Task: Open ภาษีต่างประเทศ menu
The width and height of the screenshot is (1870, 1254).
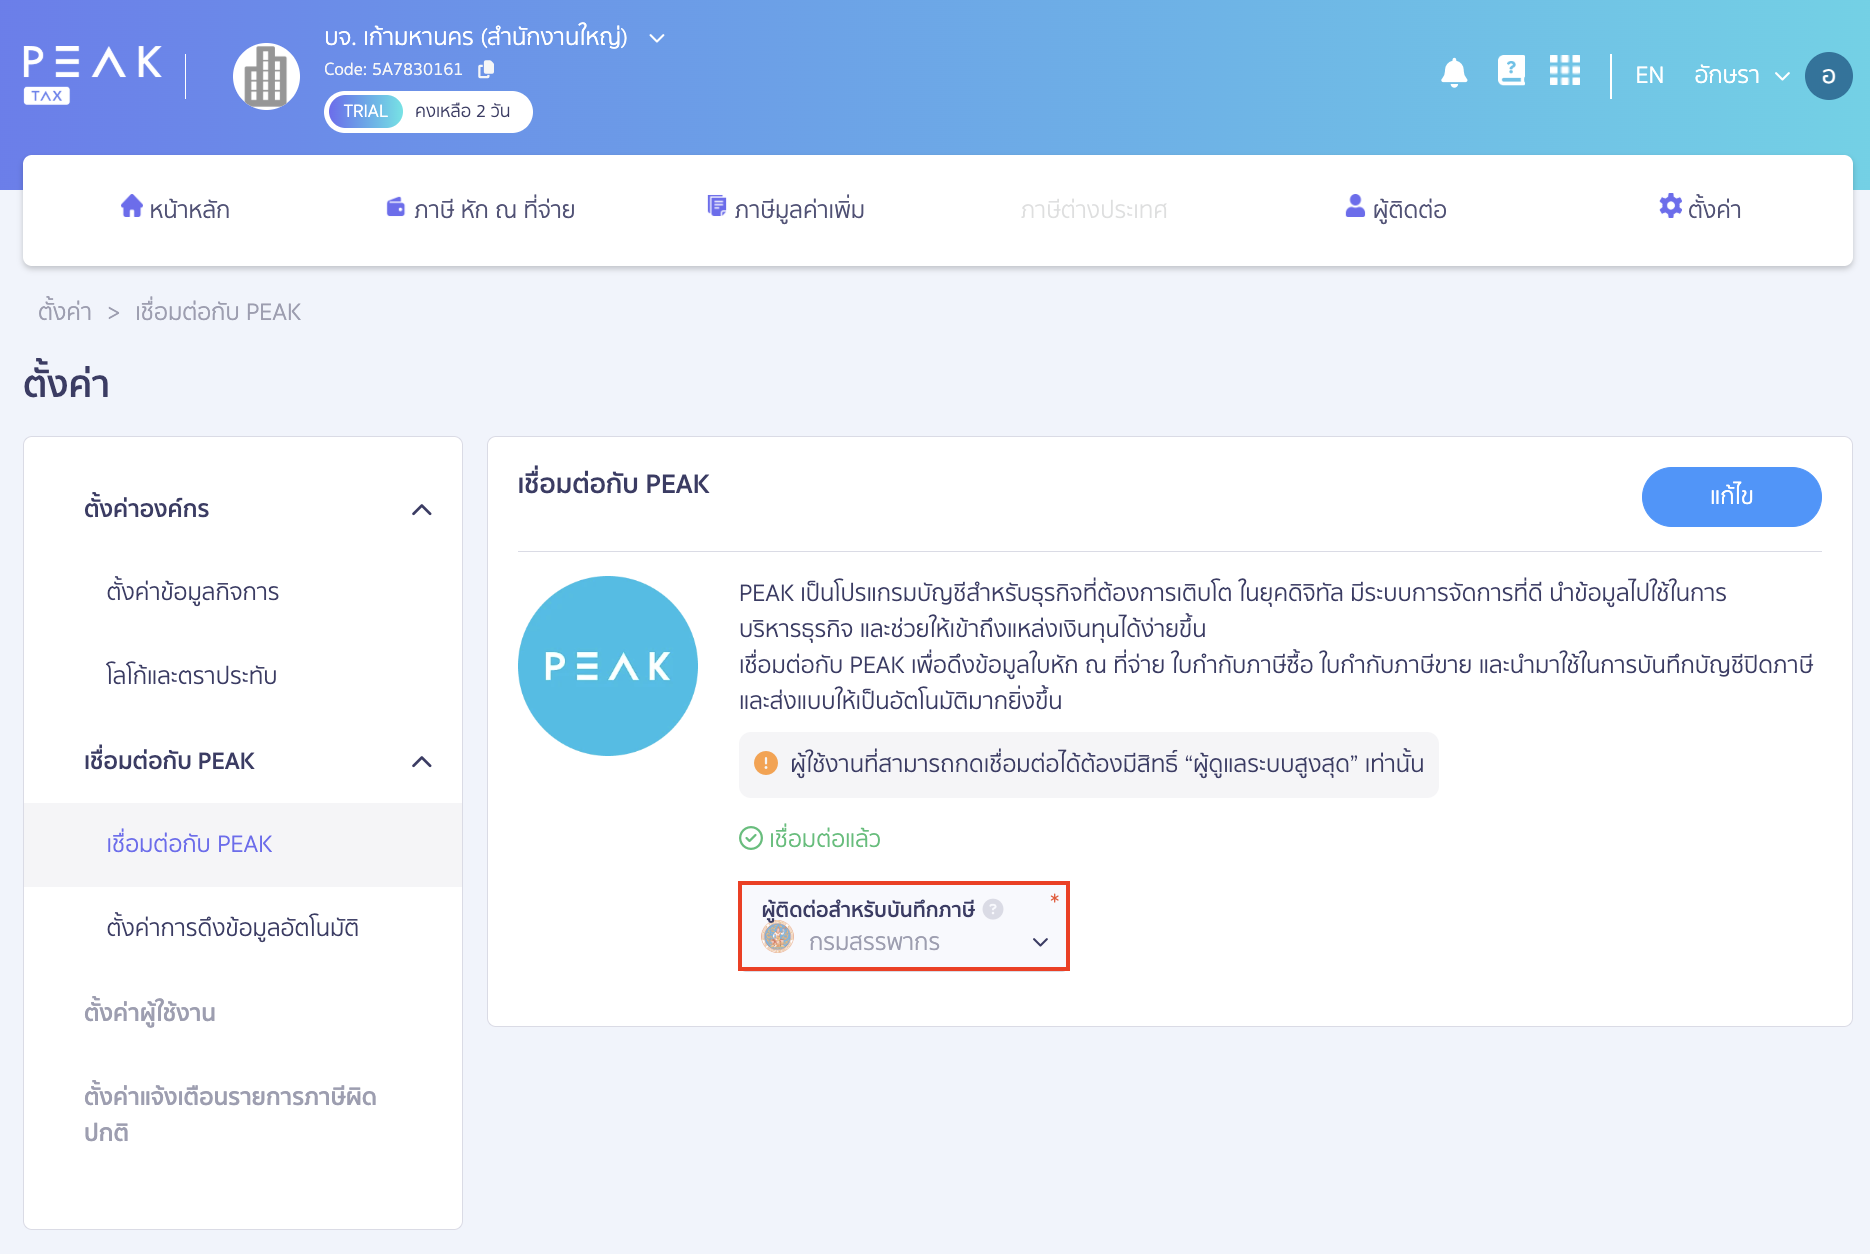Action: (1094, 210)
